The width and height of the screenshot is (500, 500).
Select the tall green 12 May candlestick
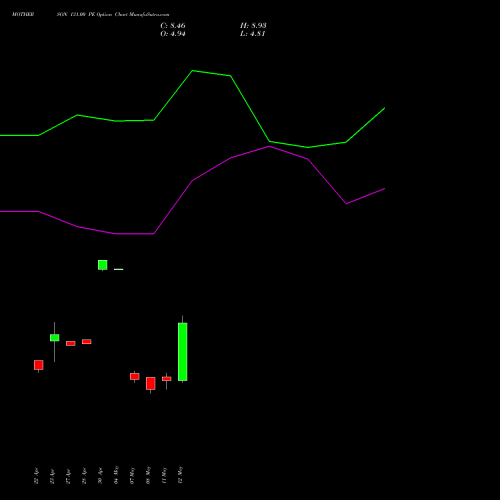tap(183, 352)
